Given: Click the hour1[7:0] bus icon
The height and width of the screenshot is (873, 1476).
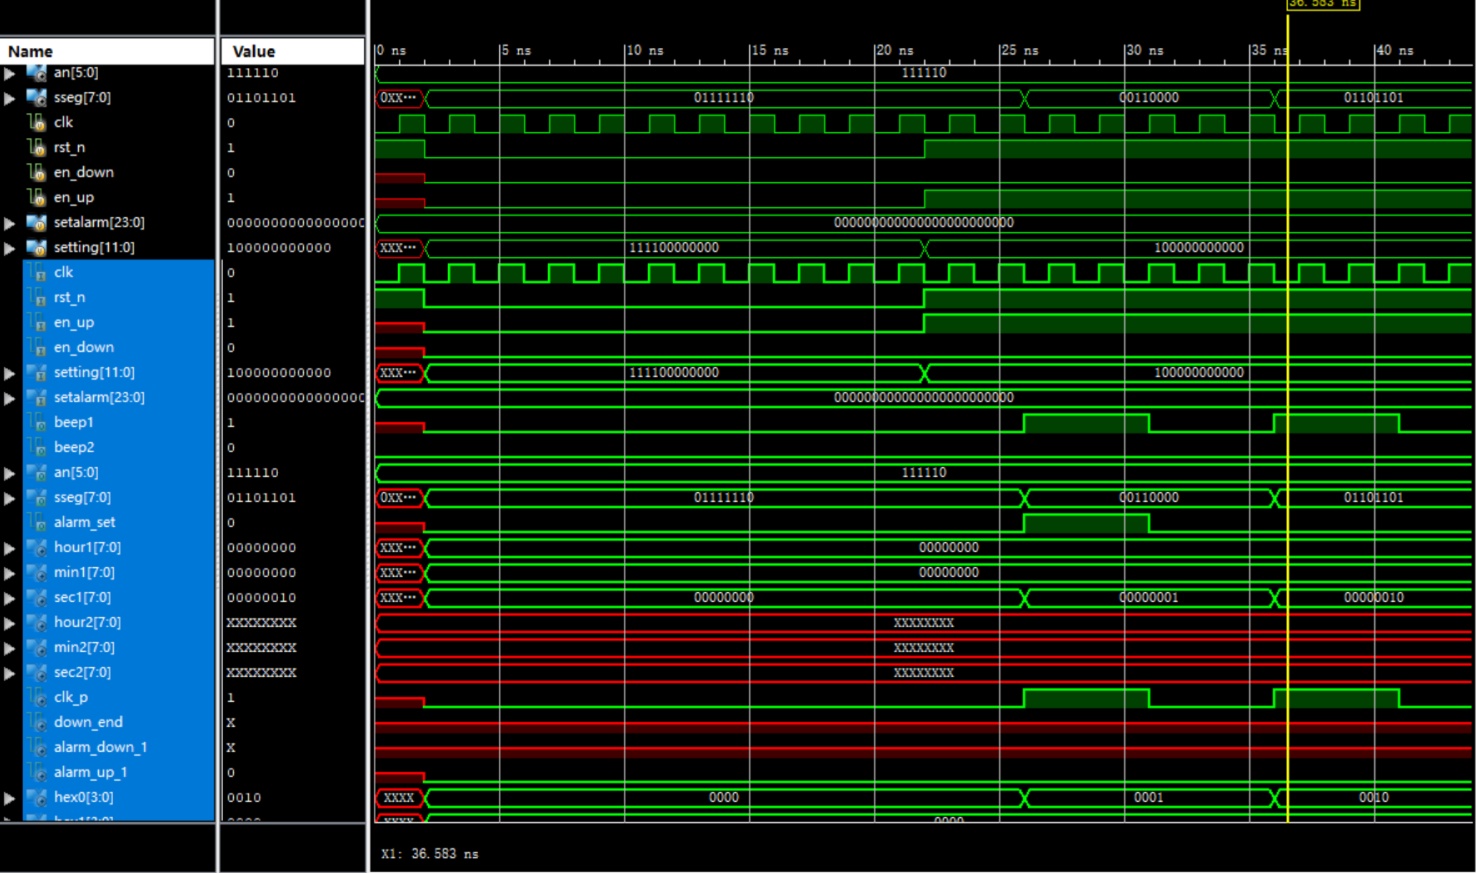Looking at the screenshot, I should pos(37,548).
